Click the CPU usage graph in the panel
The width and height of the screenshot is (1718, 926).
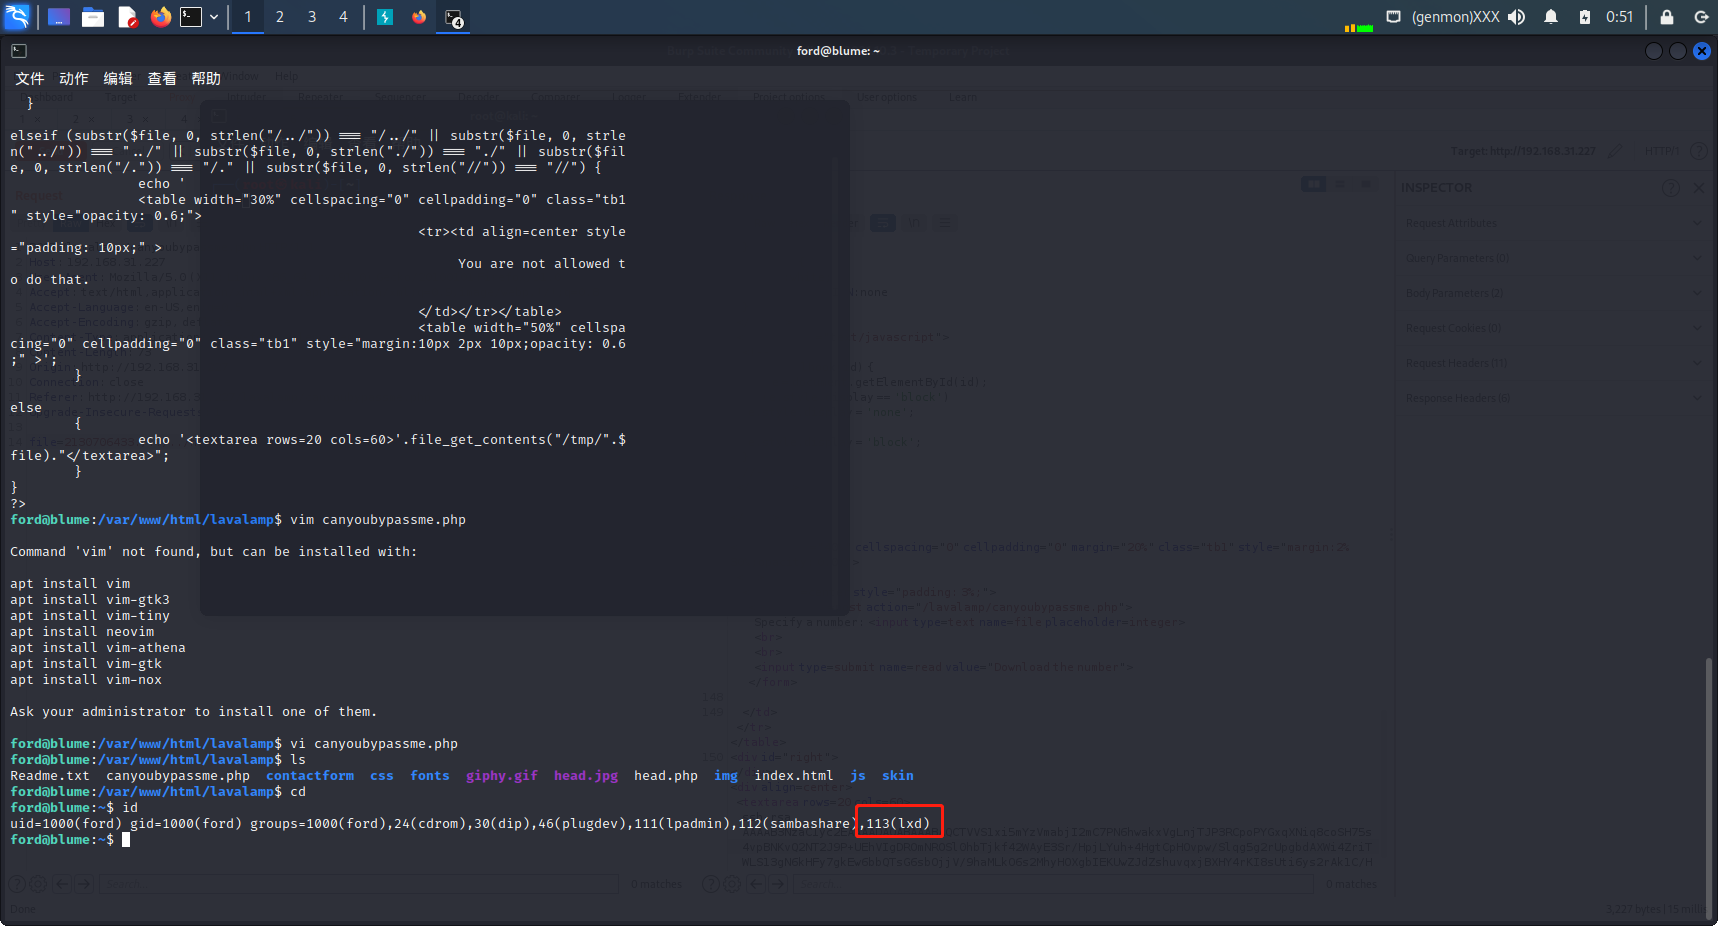click(x=1358, y=26)
